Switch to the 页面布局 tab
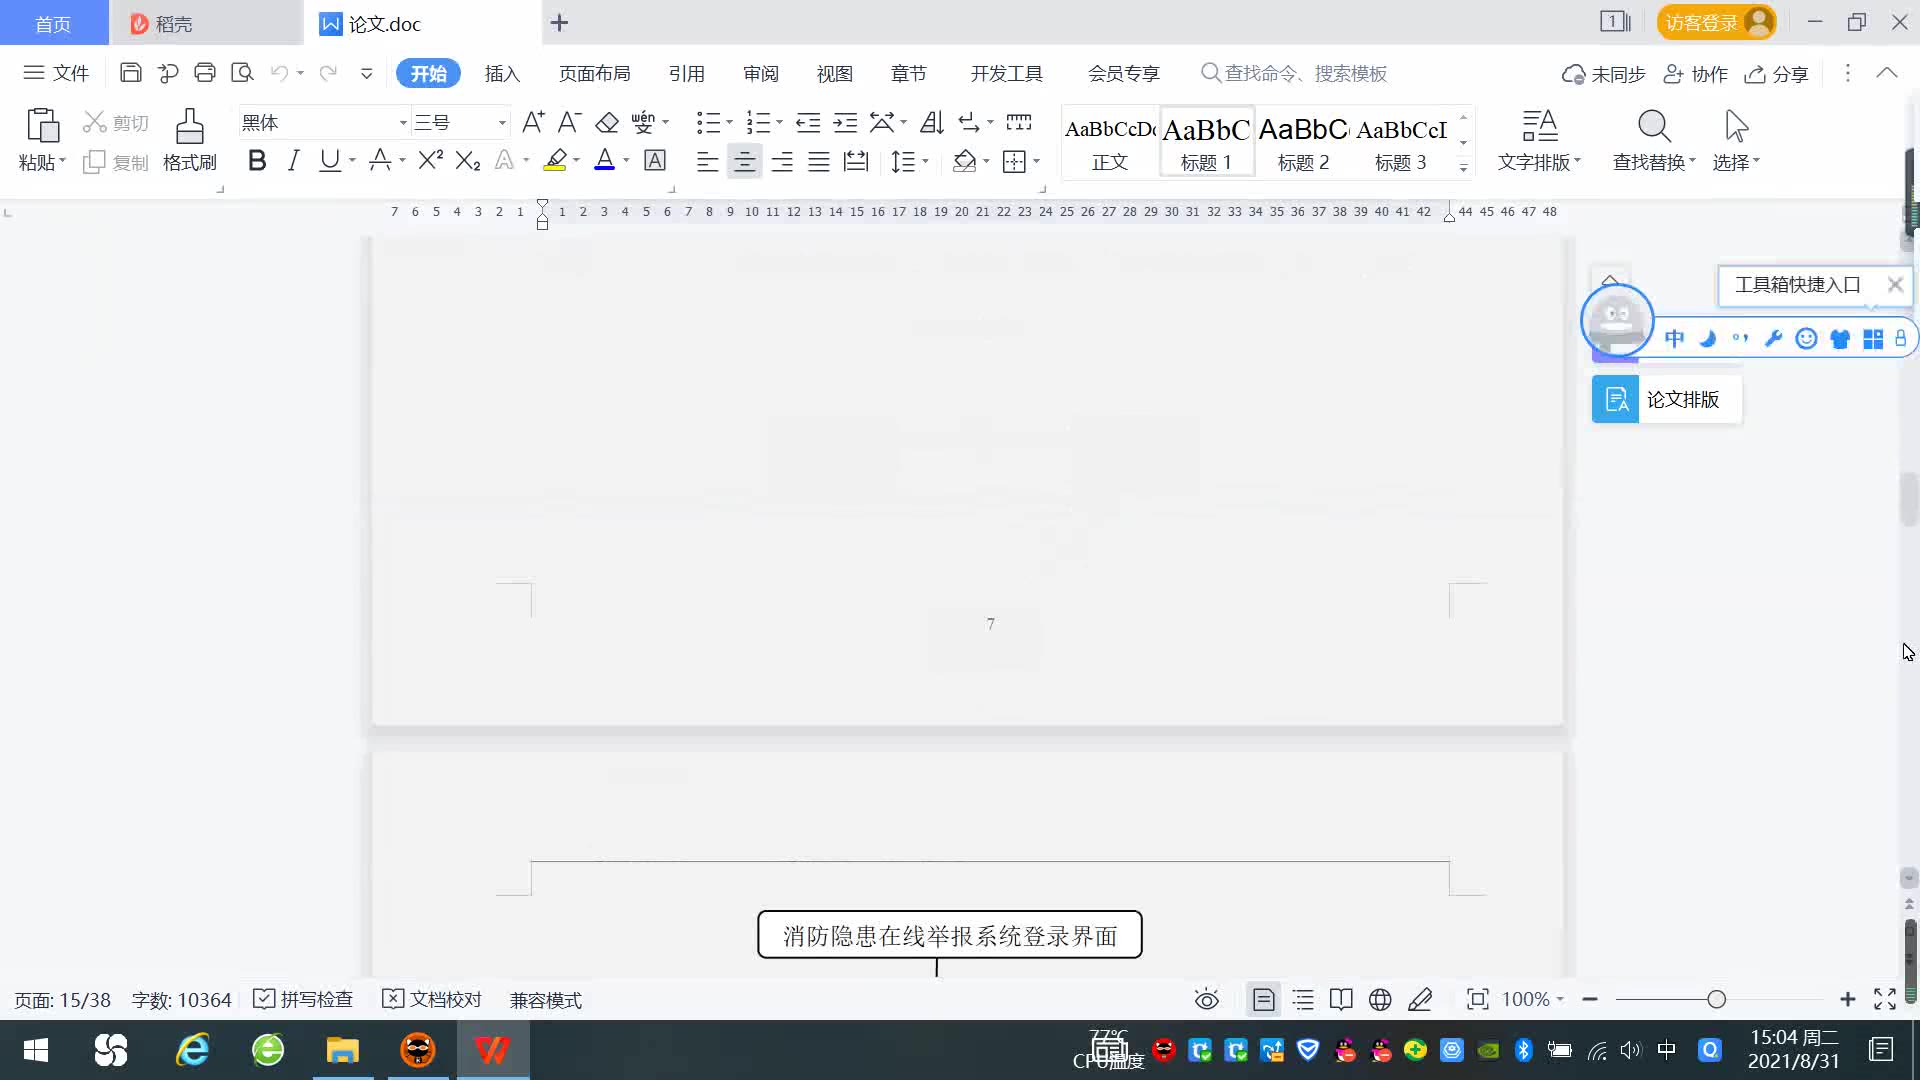Screen dimensions: 1920x1080 [594, 73]
